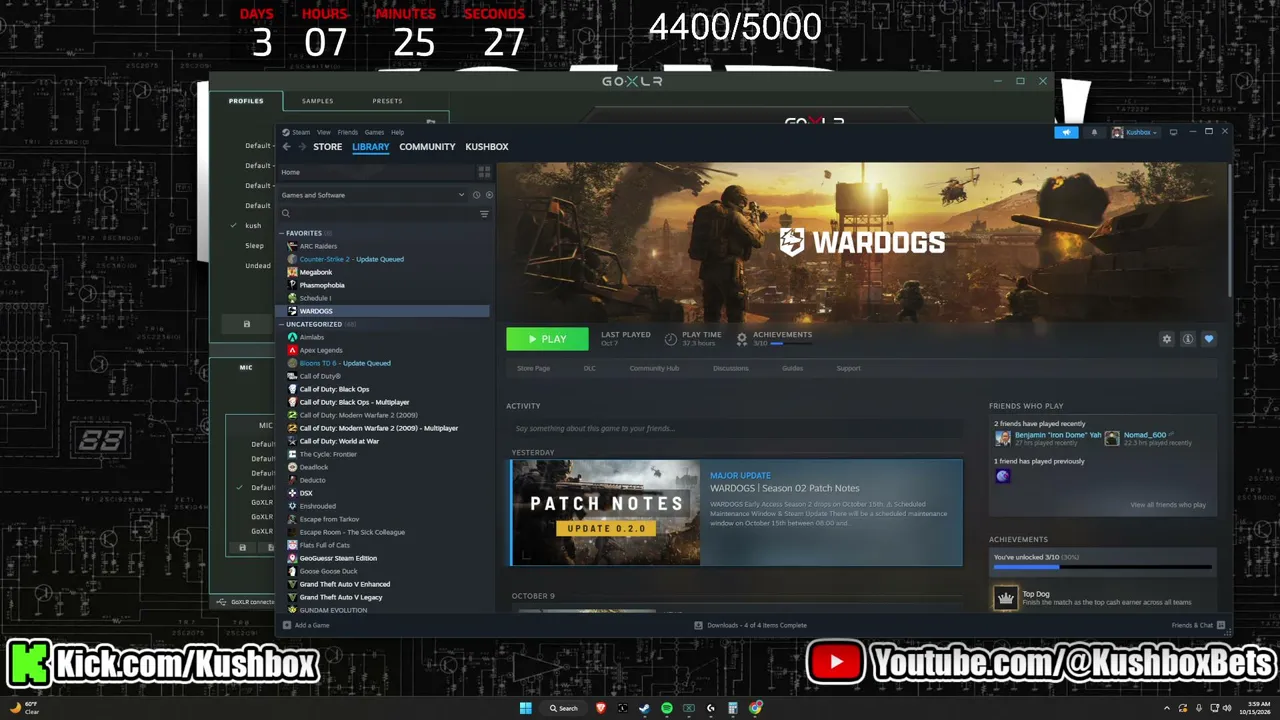The height and width of the screenshot is (720, 1280).
Task: Click Add a Game at bottom left
Action: click(x=306, y=625)
